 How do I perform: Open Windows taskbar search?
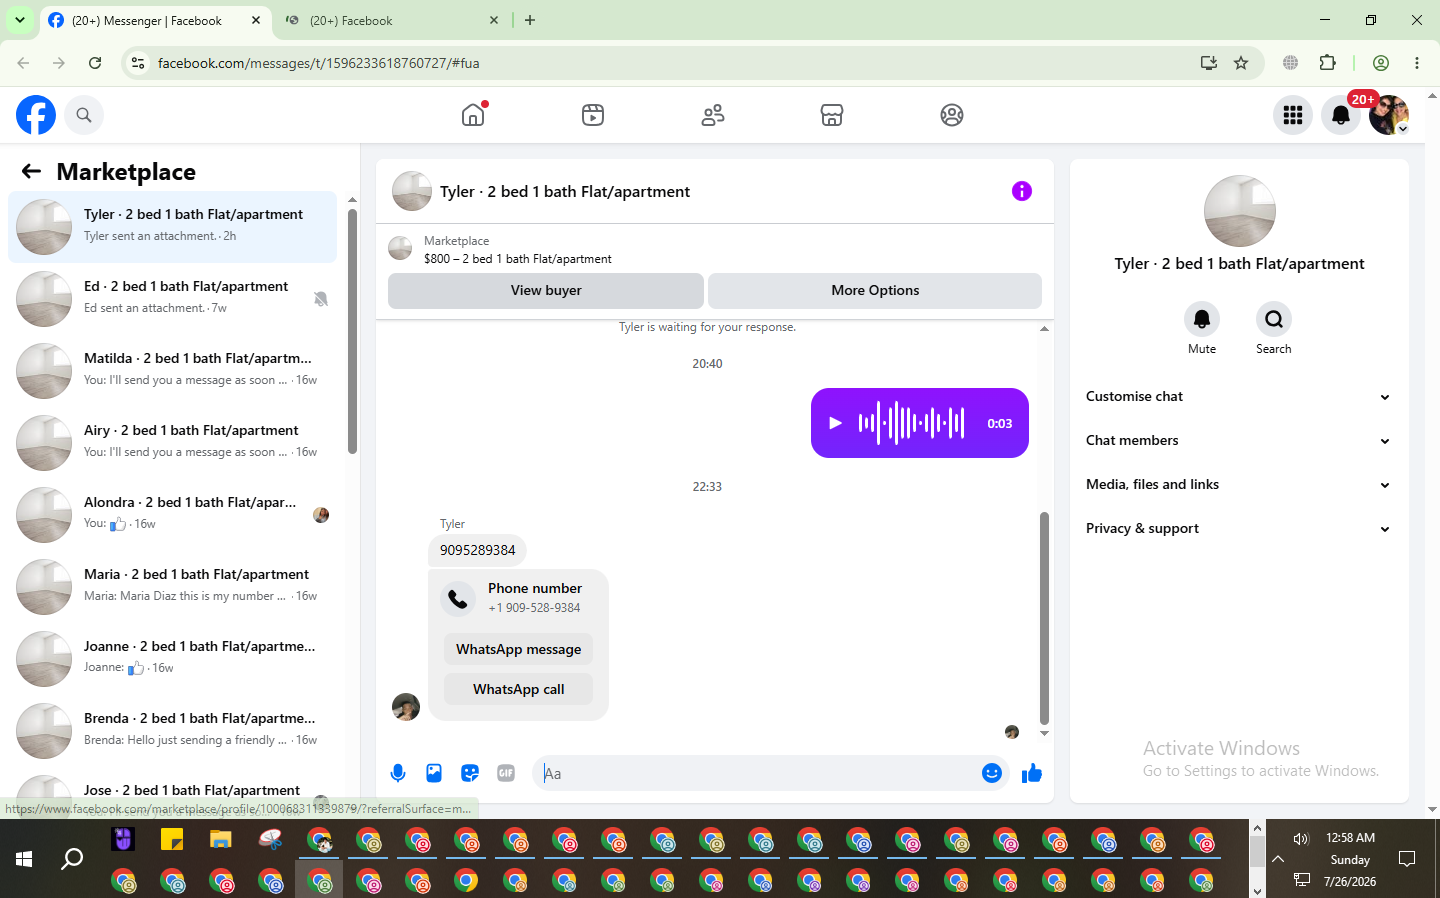point(72,859)
